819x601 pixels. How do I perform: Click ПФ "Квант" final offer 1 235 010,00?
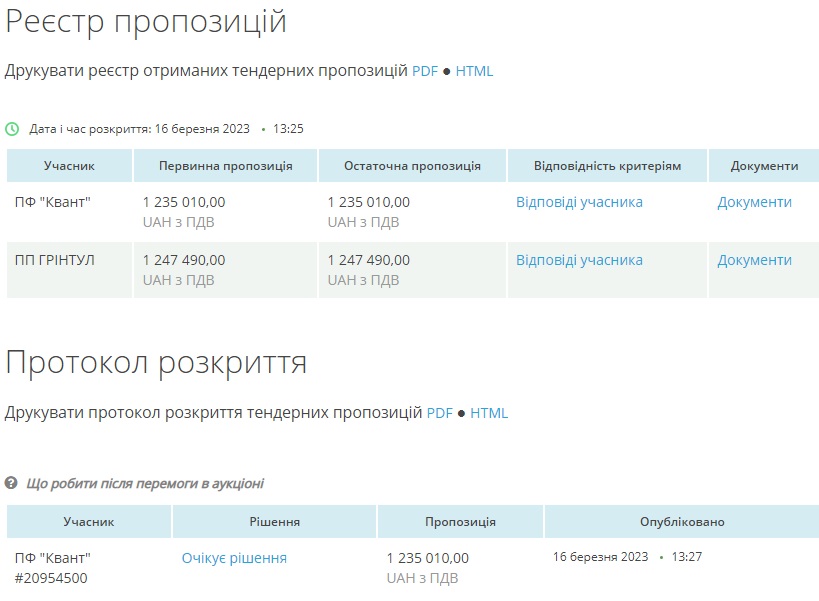coord(369,202)
